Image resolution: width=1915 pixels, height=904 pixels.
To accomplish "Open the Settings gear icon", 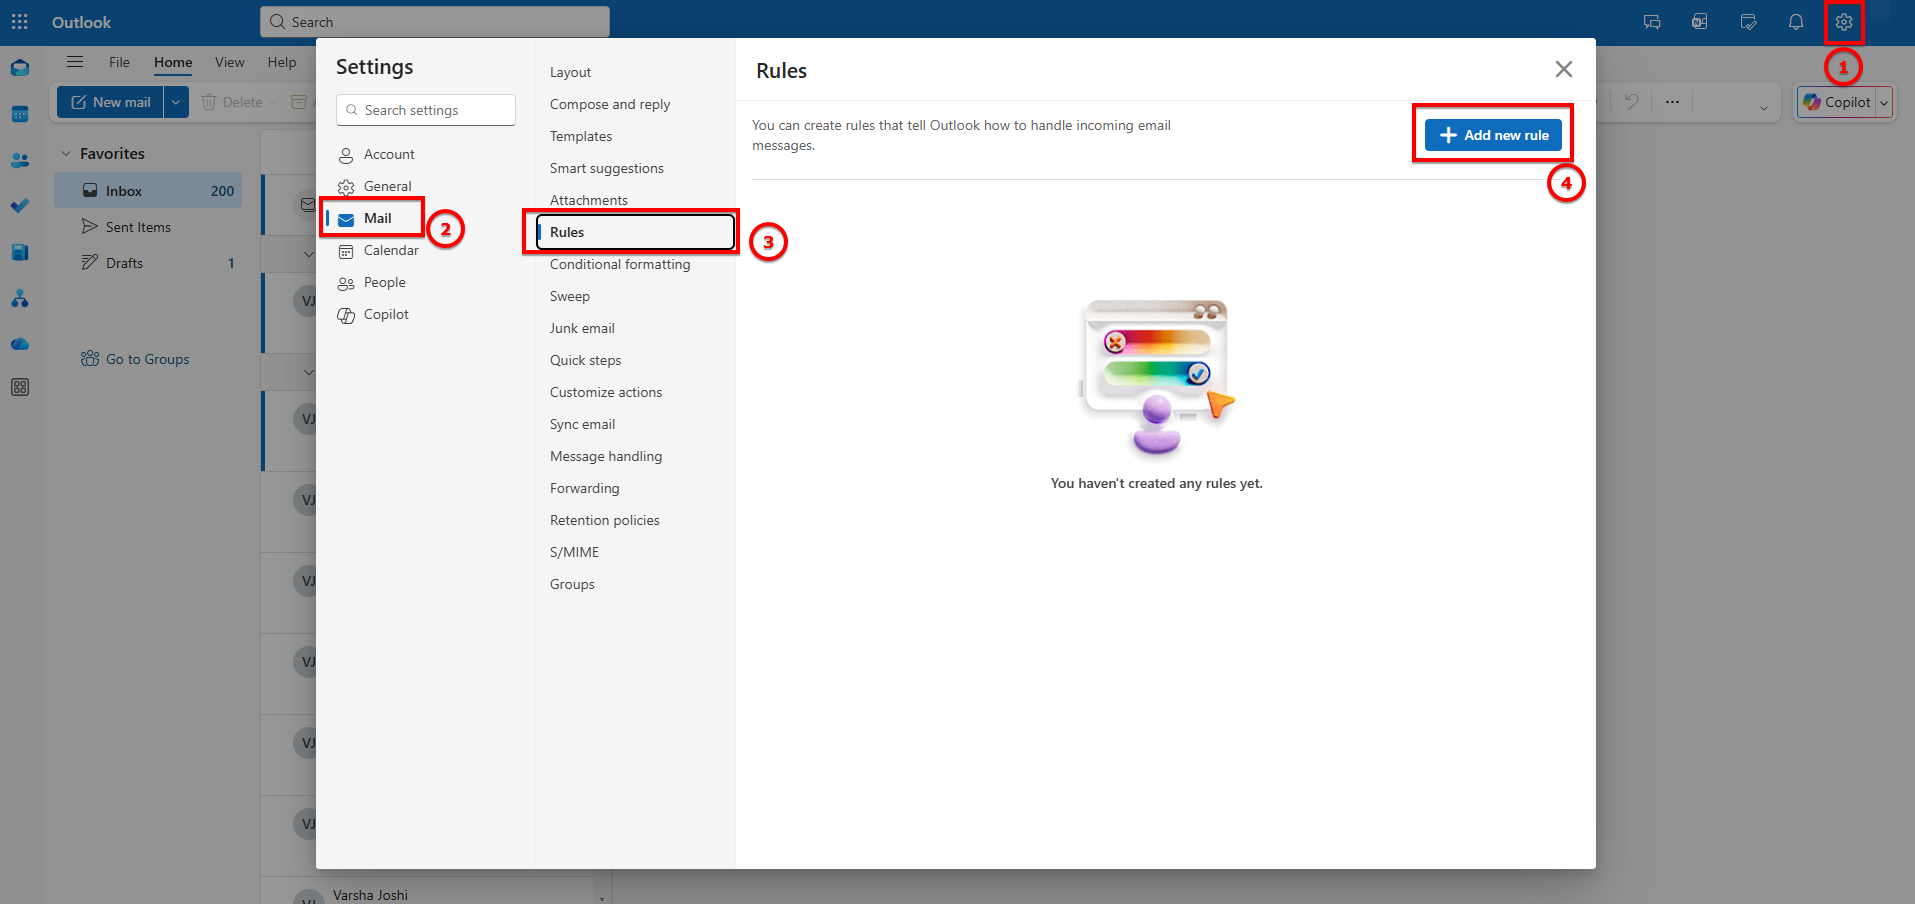I will coord(1843,21).
